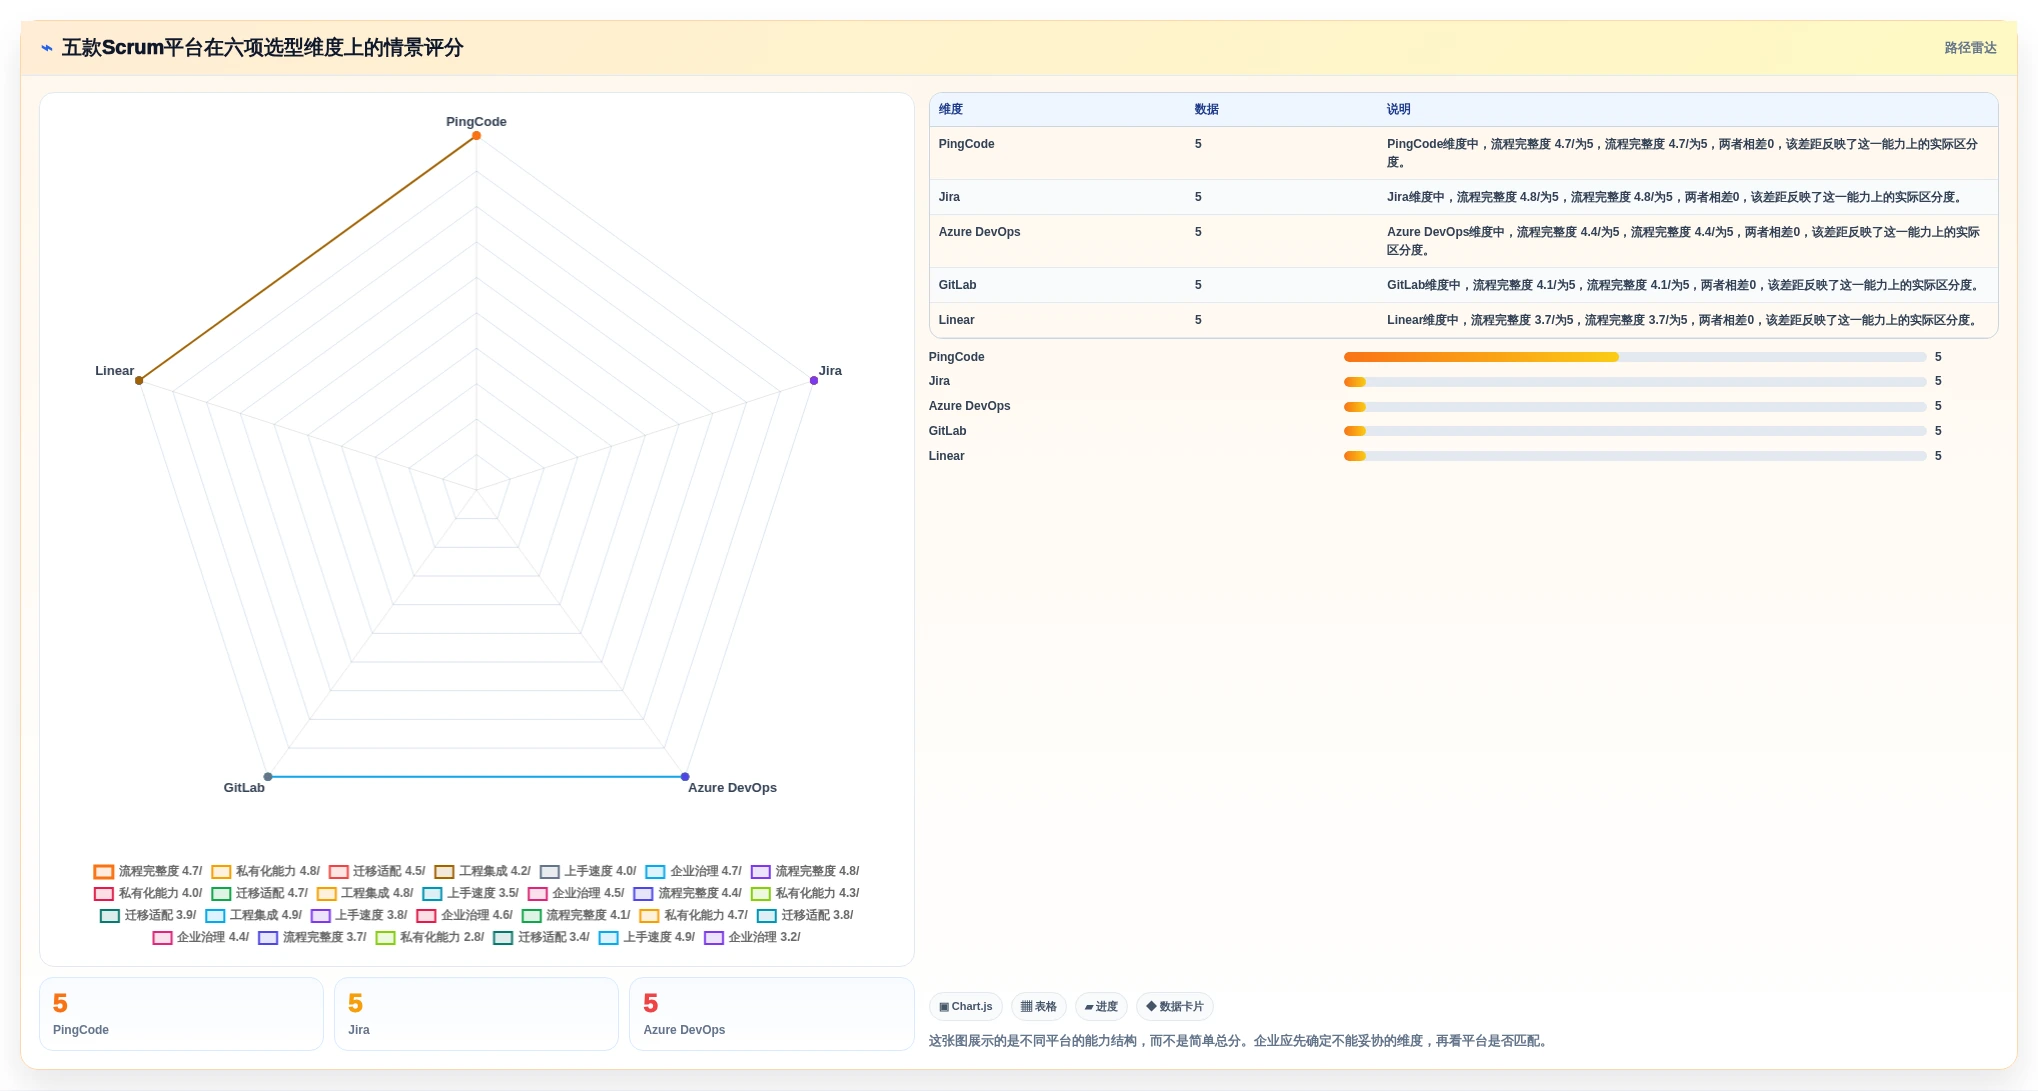
Task: Open the PingCode score card
Action: pos(182,1014)
